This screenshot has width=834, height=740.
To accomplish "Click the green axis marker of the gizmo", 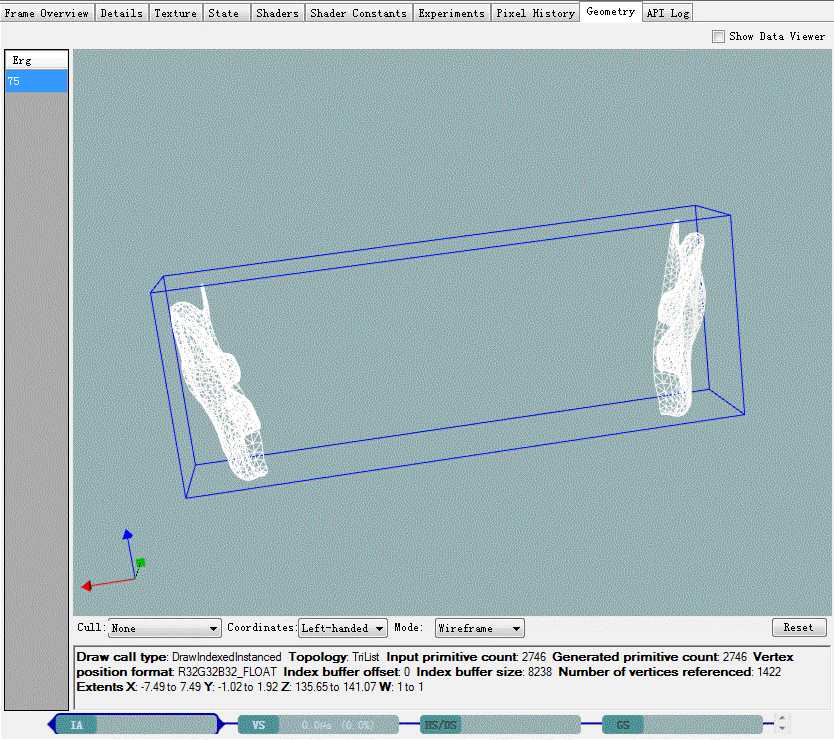I will tap(140, 563).
